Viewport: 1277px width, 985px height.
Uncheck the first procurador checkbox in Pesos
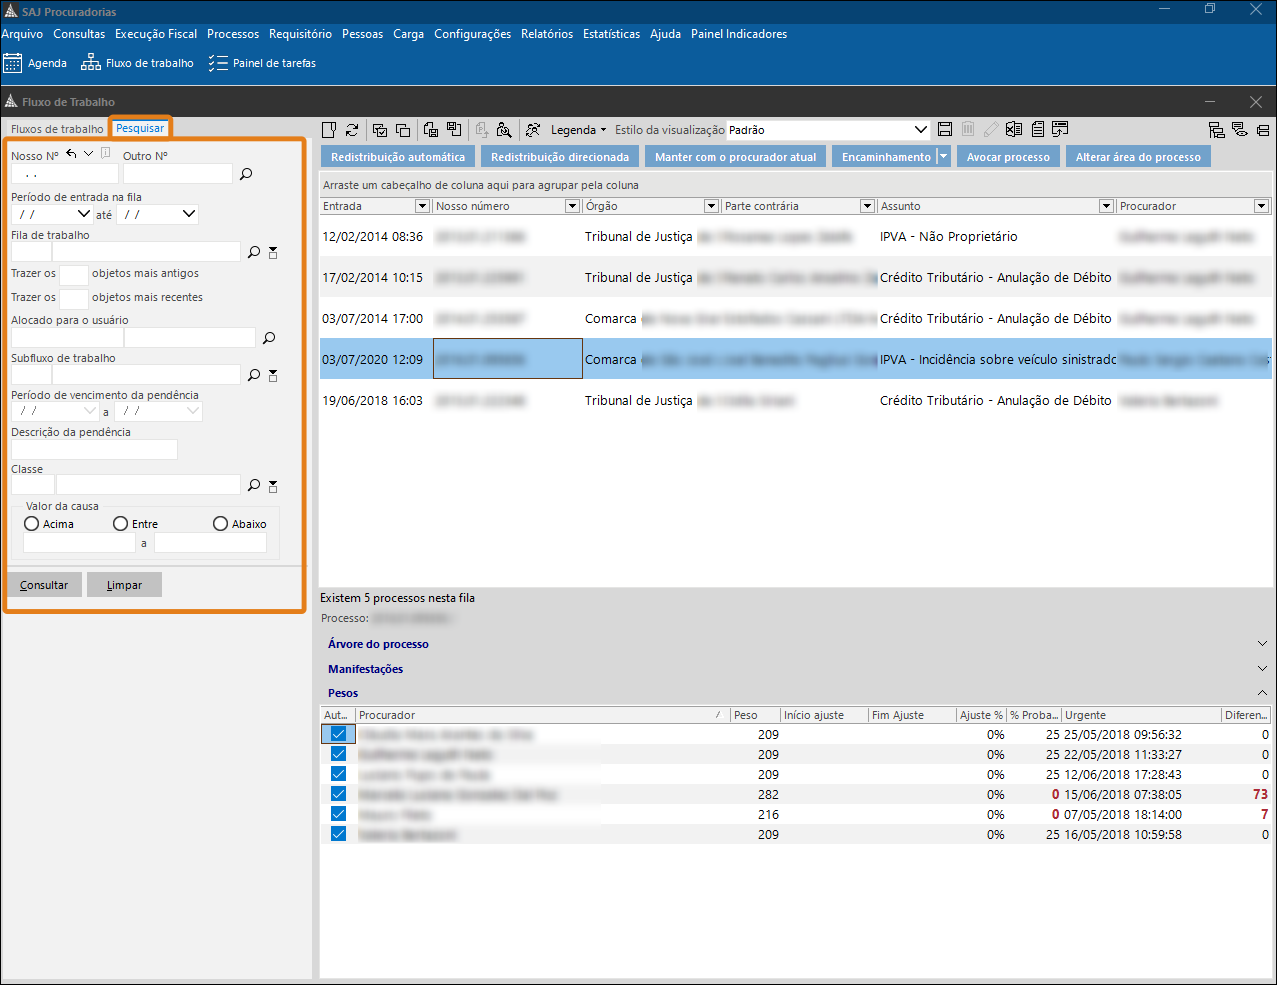click(x=338, y=735)
